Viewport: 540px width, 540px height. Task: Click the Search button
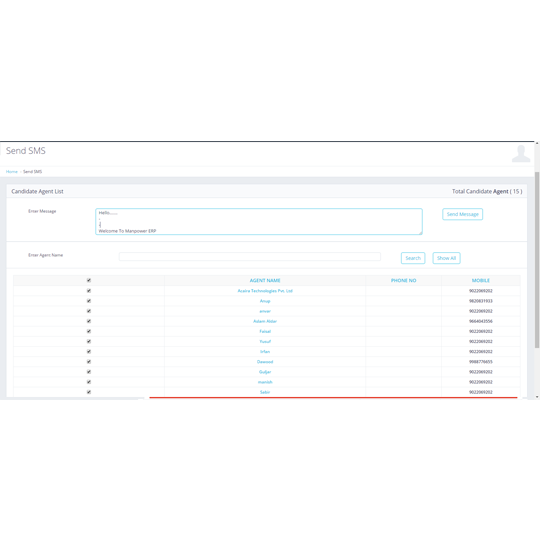click(x=413, y=258)
